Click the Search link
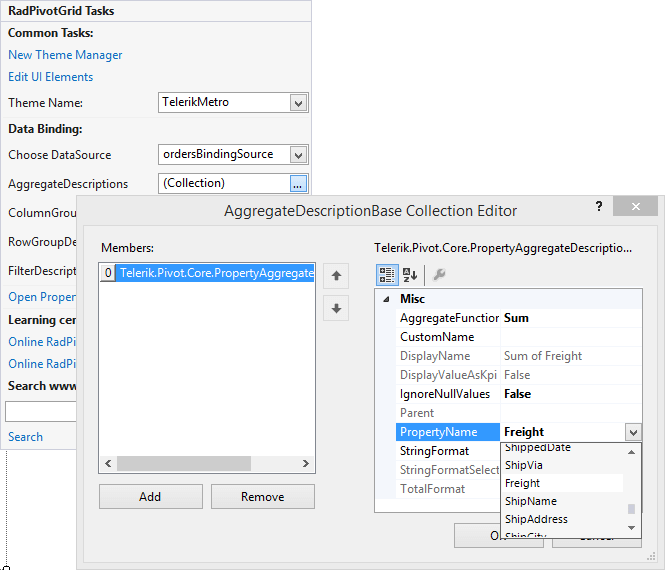Image resolution: width=665 pixels, height=570 pixels. click(25, 437)
